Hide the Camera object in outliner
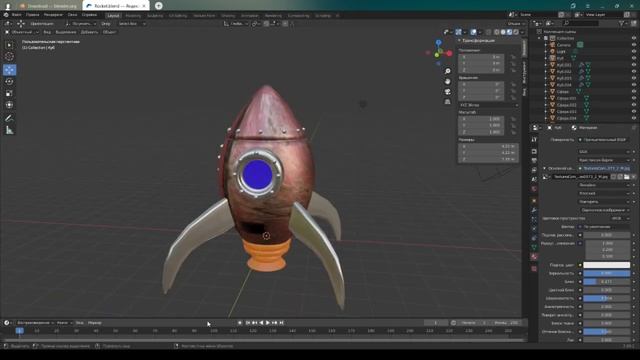Viewport: 640px width, 360px height. click(x=634, y=45)
